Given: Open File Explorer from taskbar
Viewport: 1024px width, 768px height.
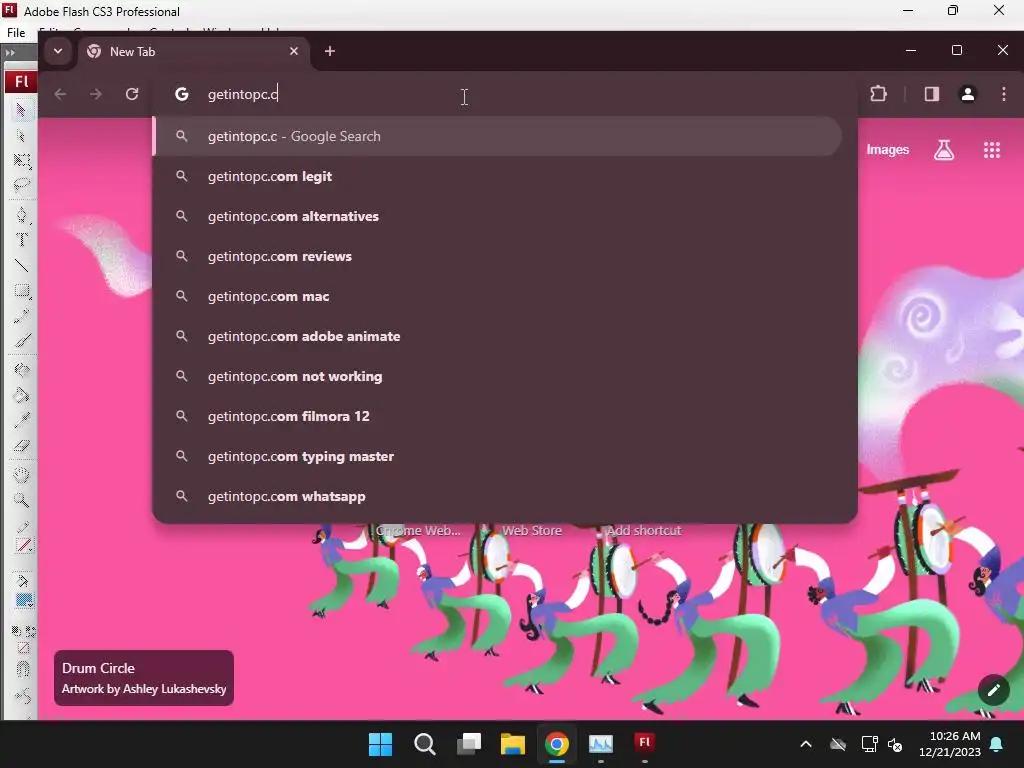Looking at the screenshot, I should 513,744.
